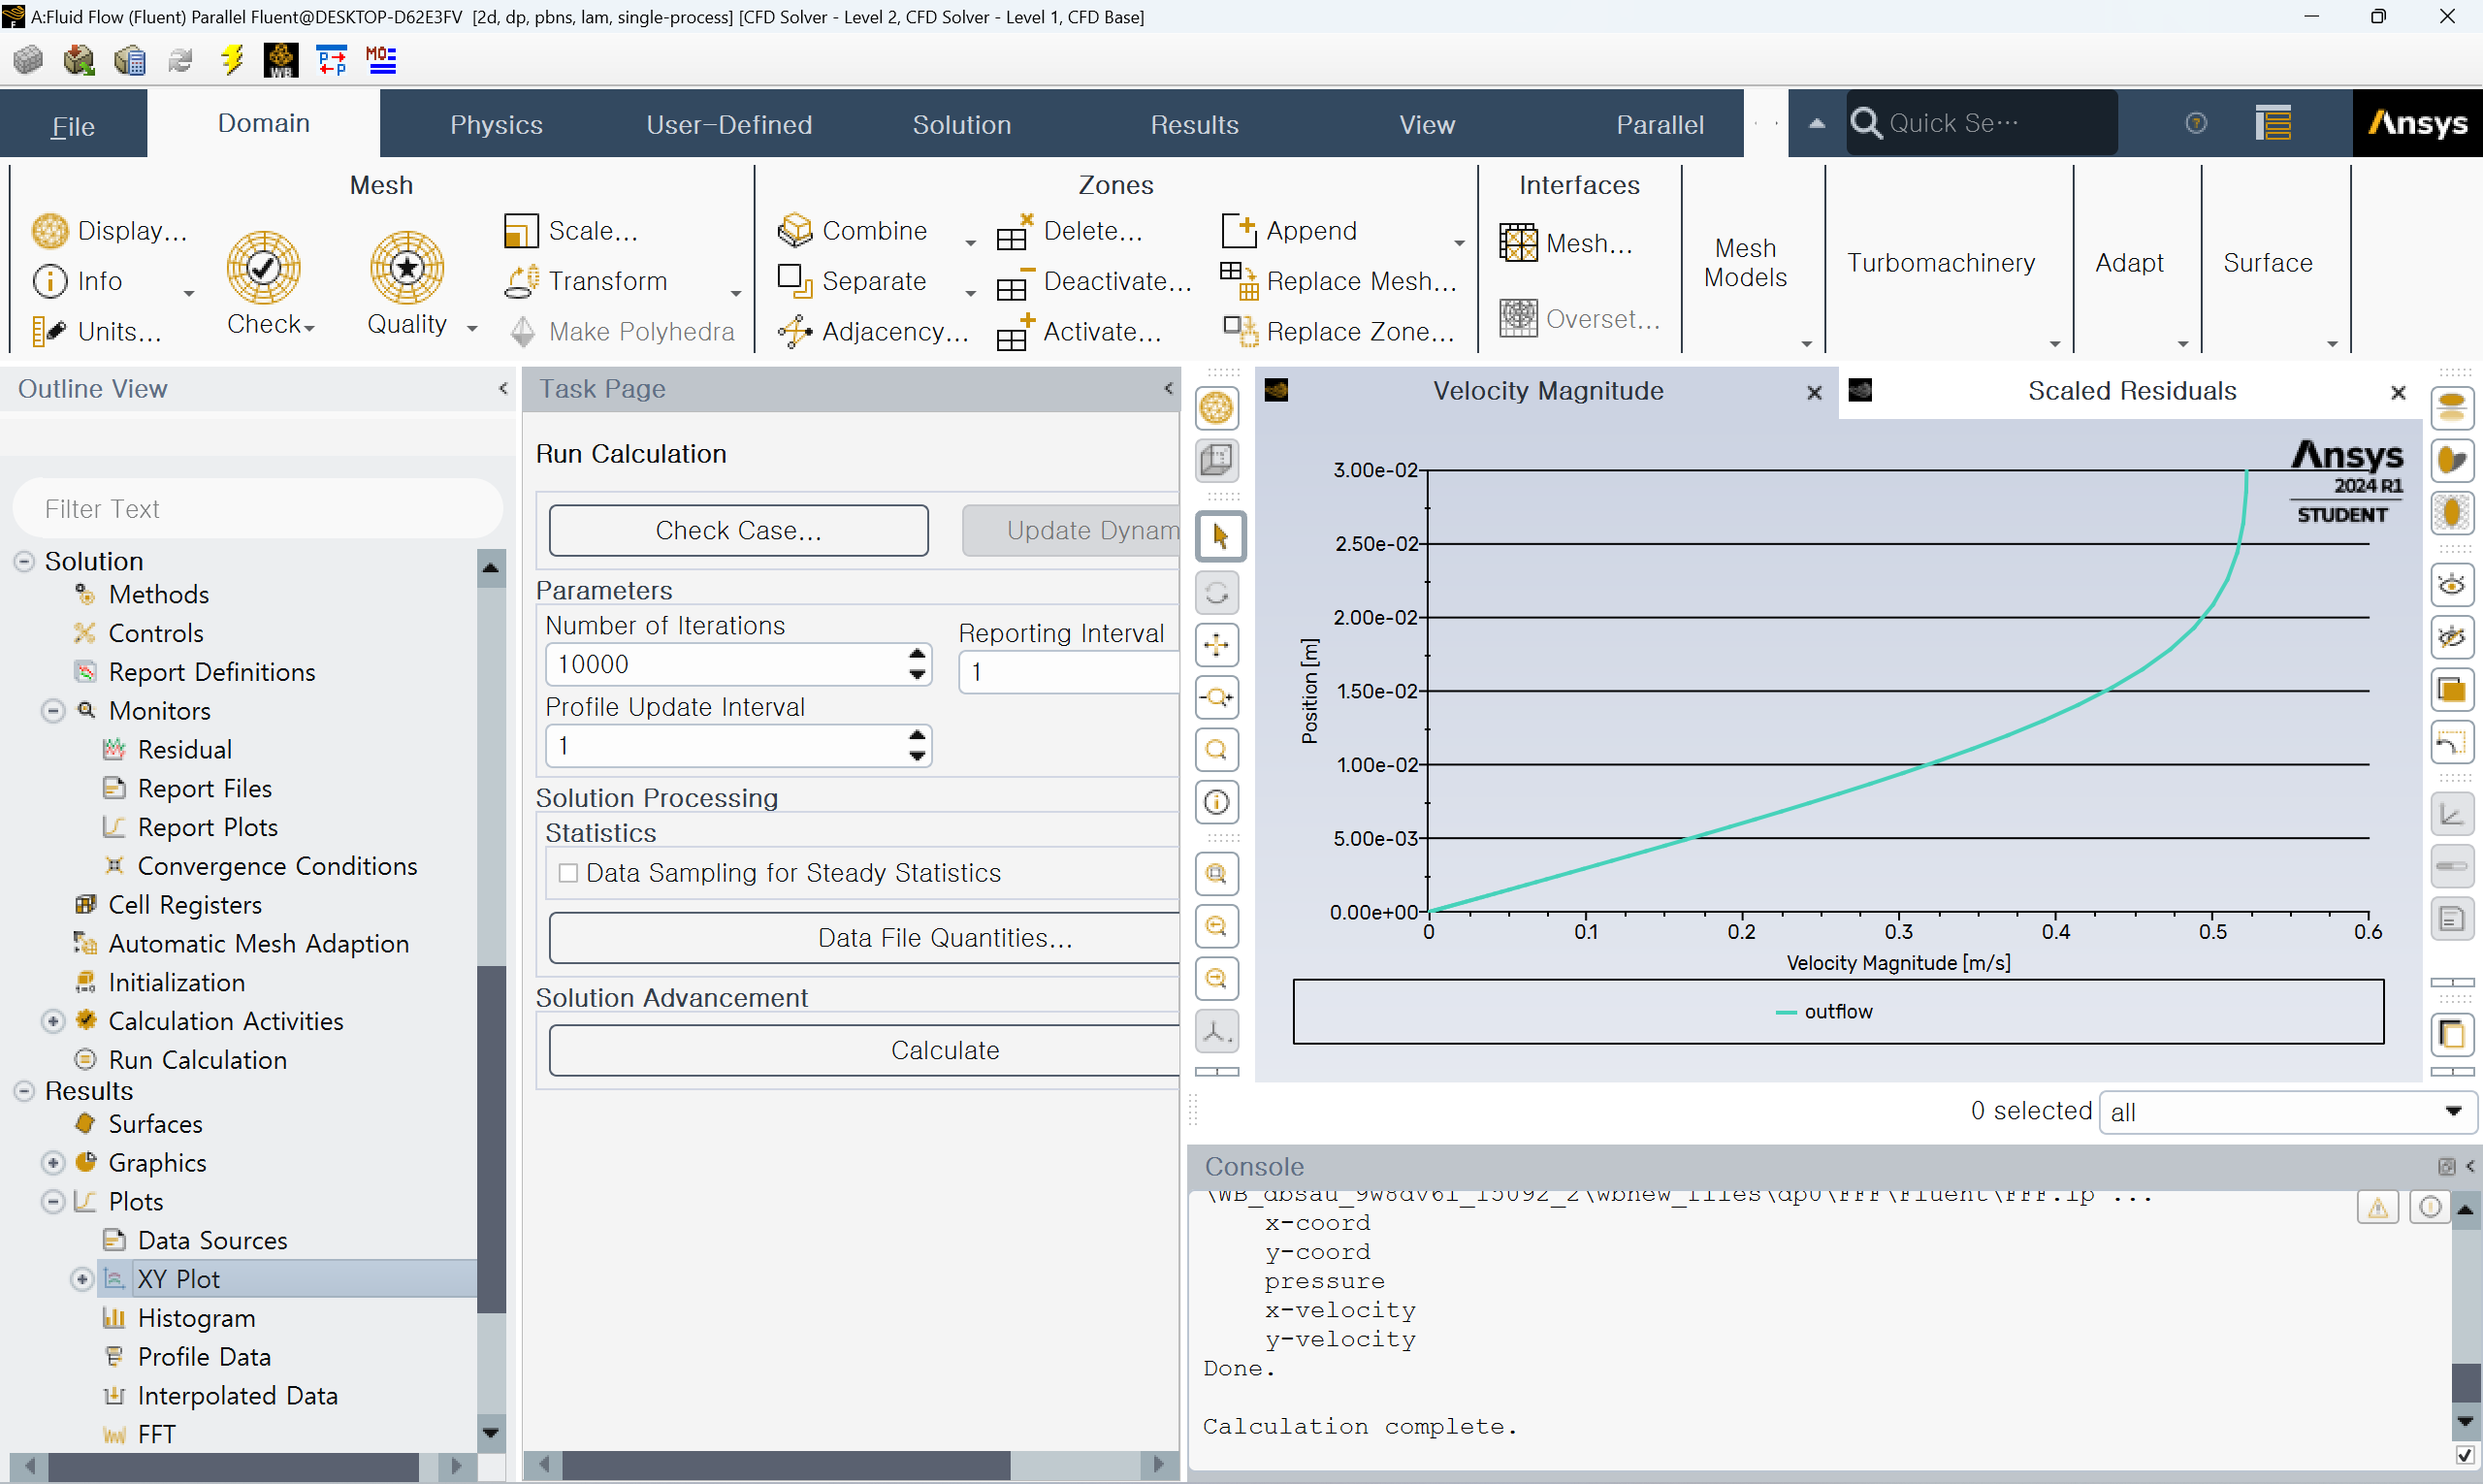Expand the Calculation Activities node
The height and width of the screenshot is (1484, 2483).
pyautogui.click(x=53, y=1021)
